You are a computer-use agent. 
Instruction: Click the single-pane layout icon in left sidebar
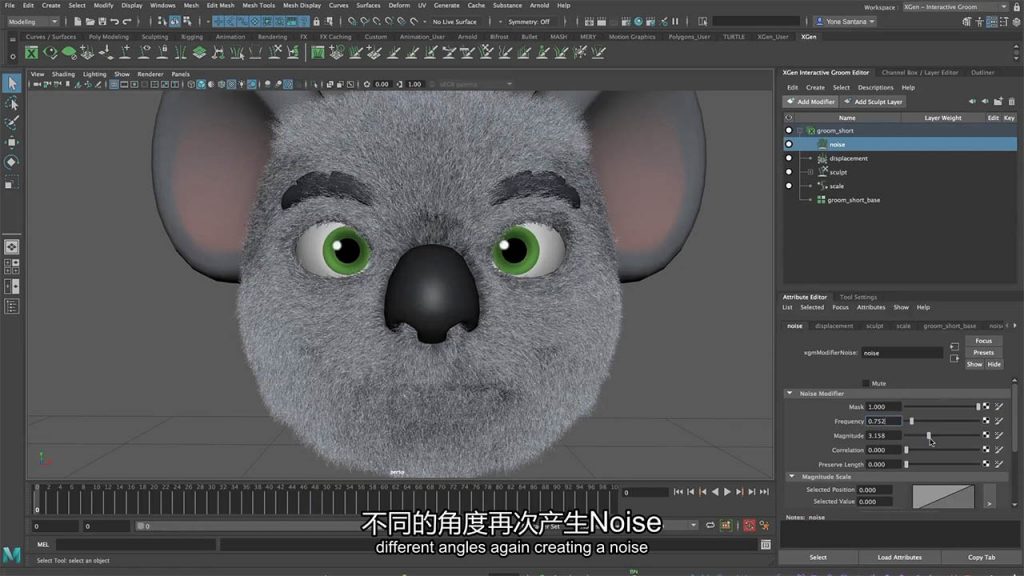click(12, 247)
